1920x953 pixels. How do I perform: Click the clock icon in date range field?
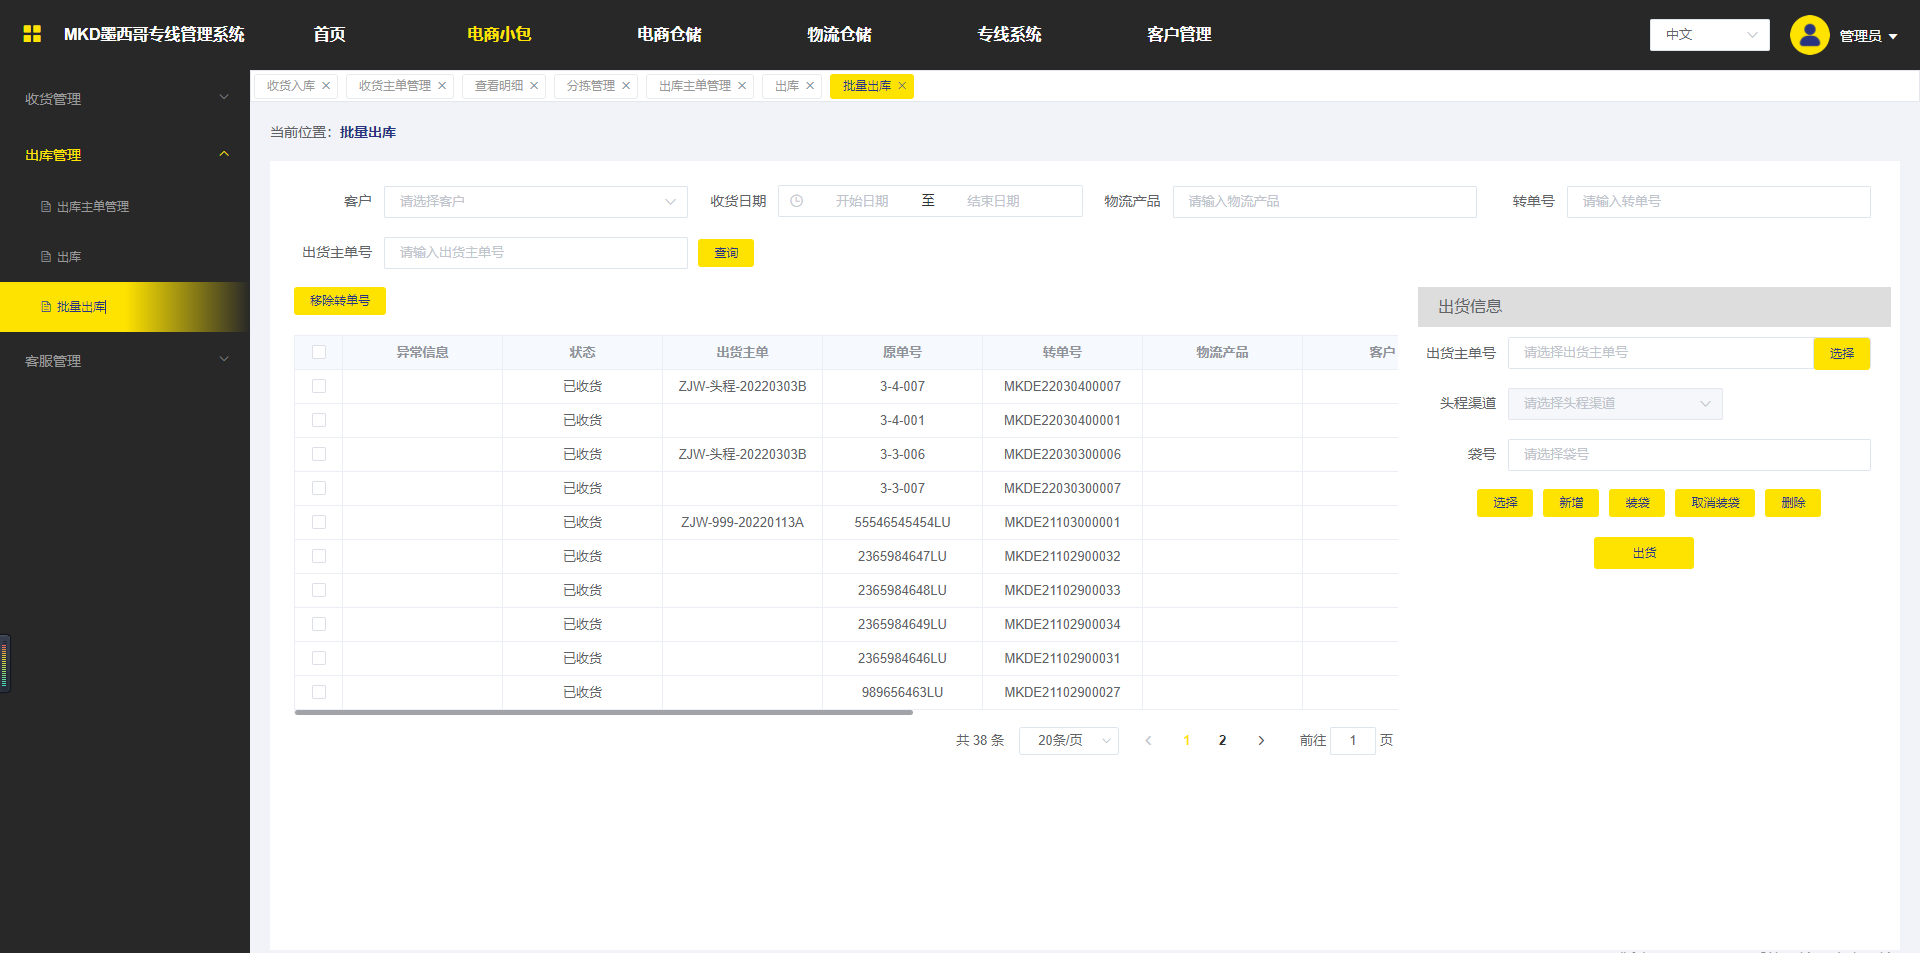pyautogui.click(x=797, y=201)
